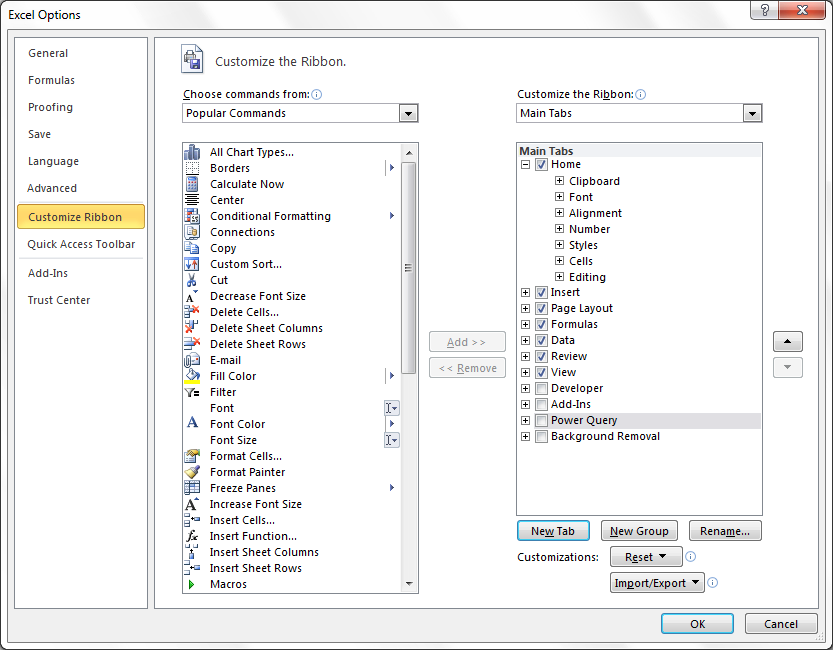The image size is (833, 650).
Task: Expand the Clipboard group
Action: (559, 181)
